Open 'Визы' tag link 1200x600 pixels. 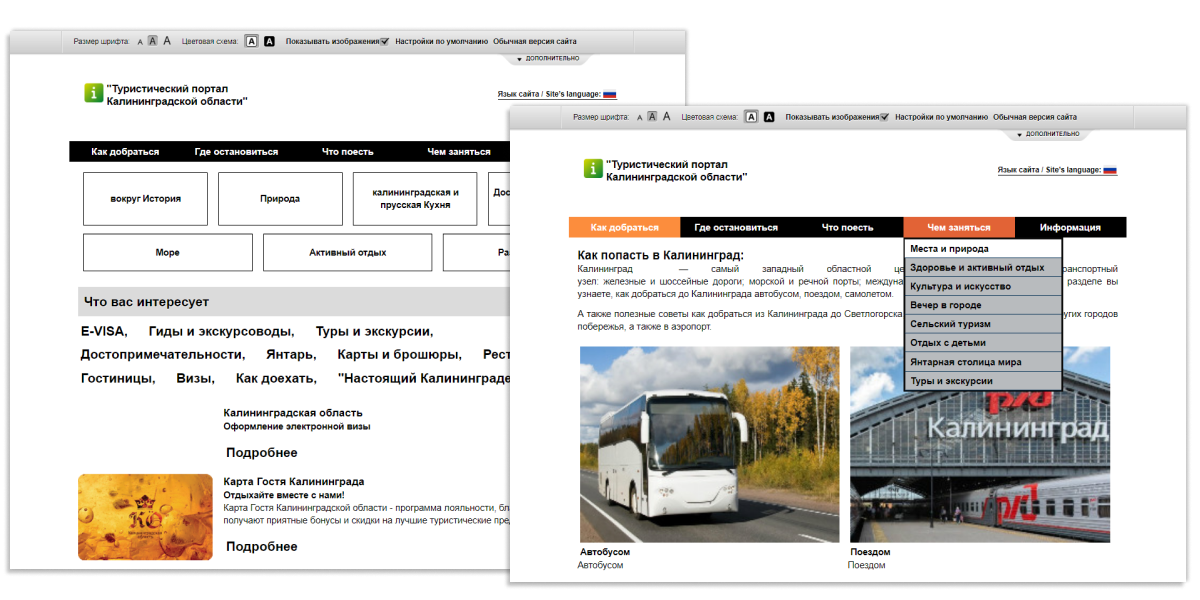coord(195,379)
